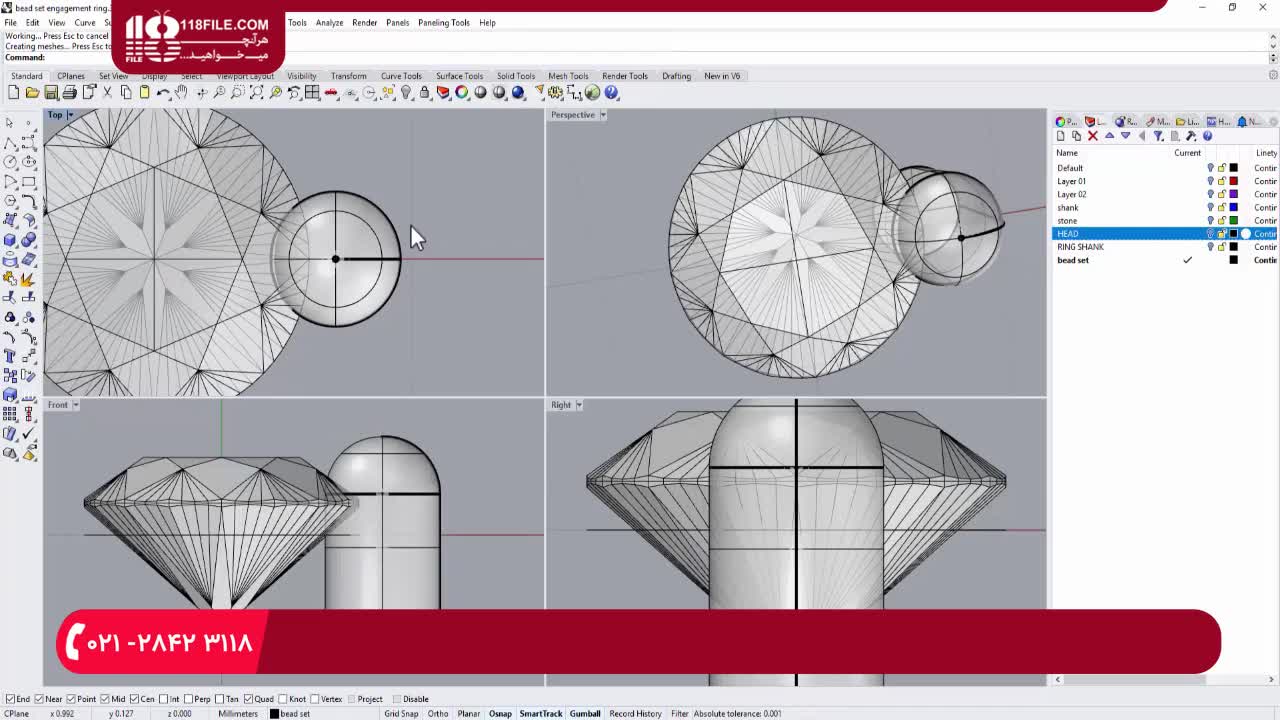Click the Undo arrow icon

[163, 93]
